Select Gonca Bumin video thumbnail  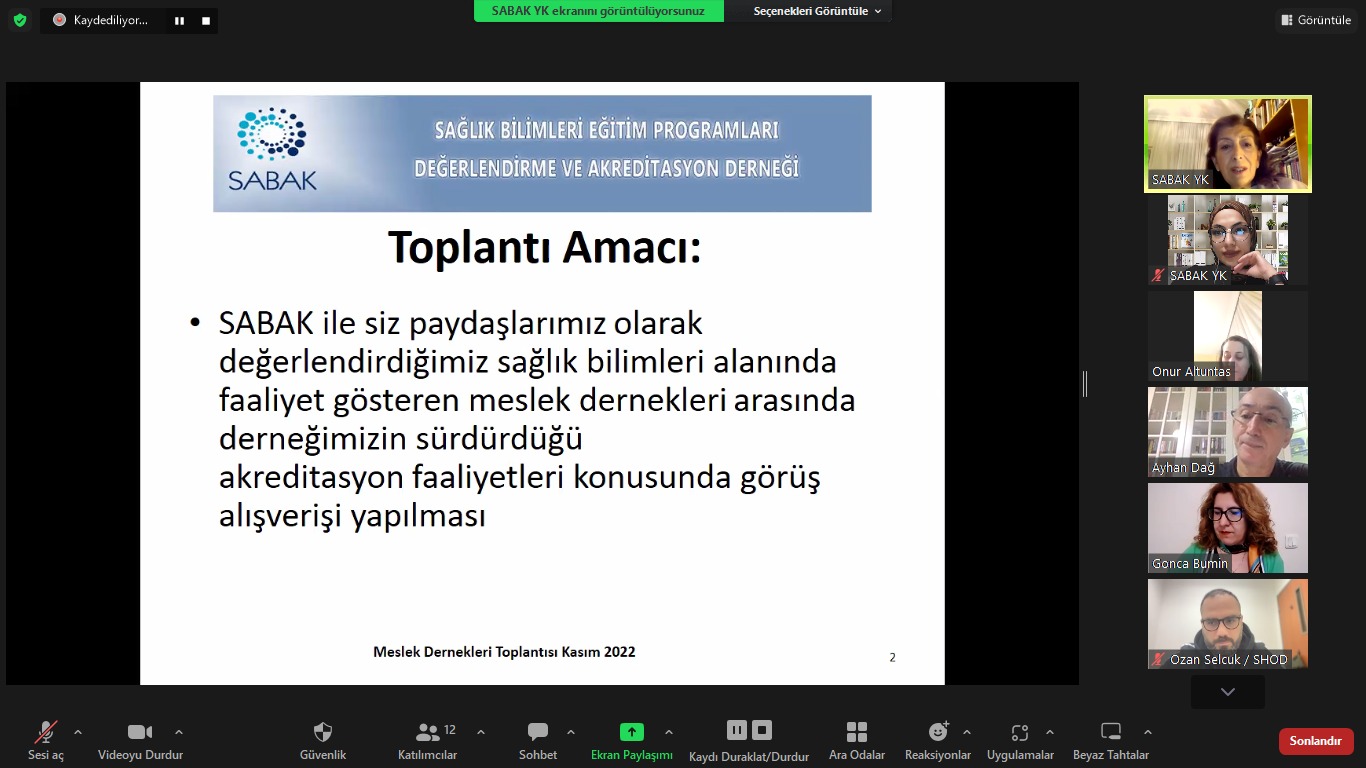1228,528
